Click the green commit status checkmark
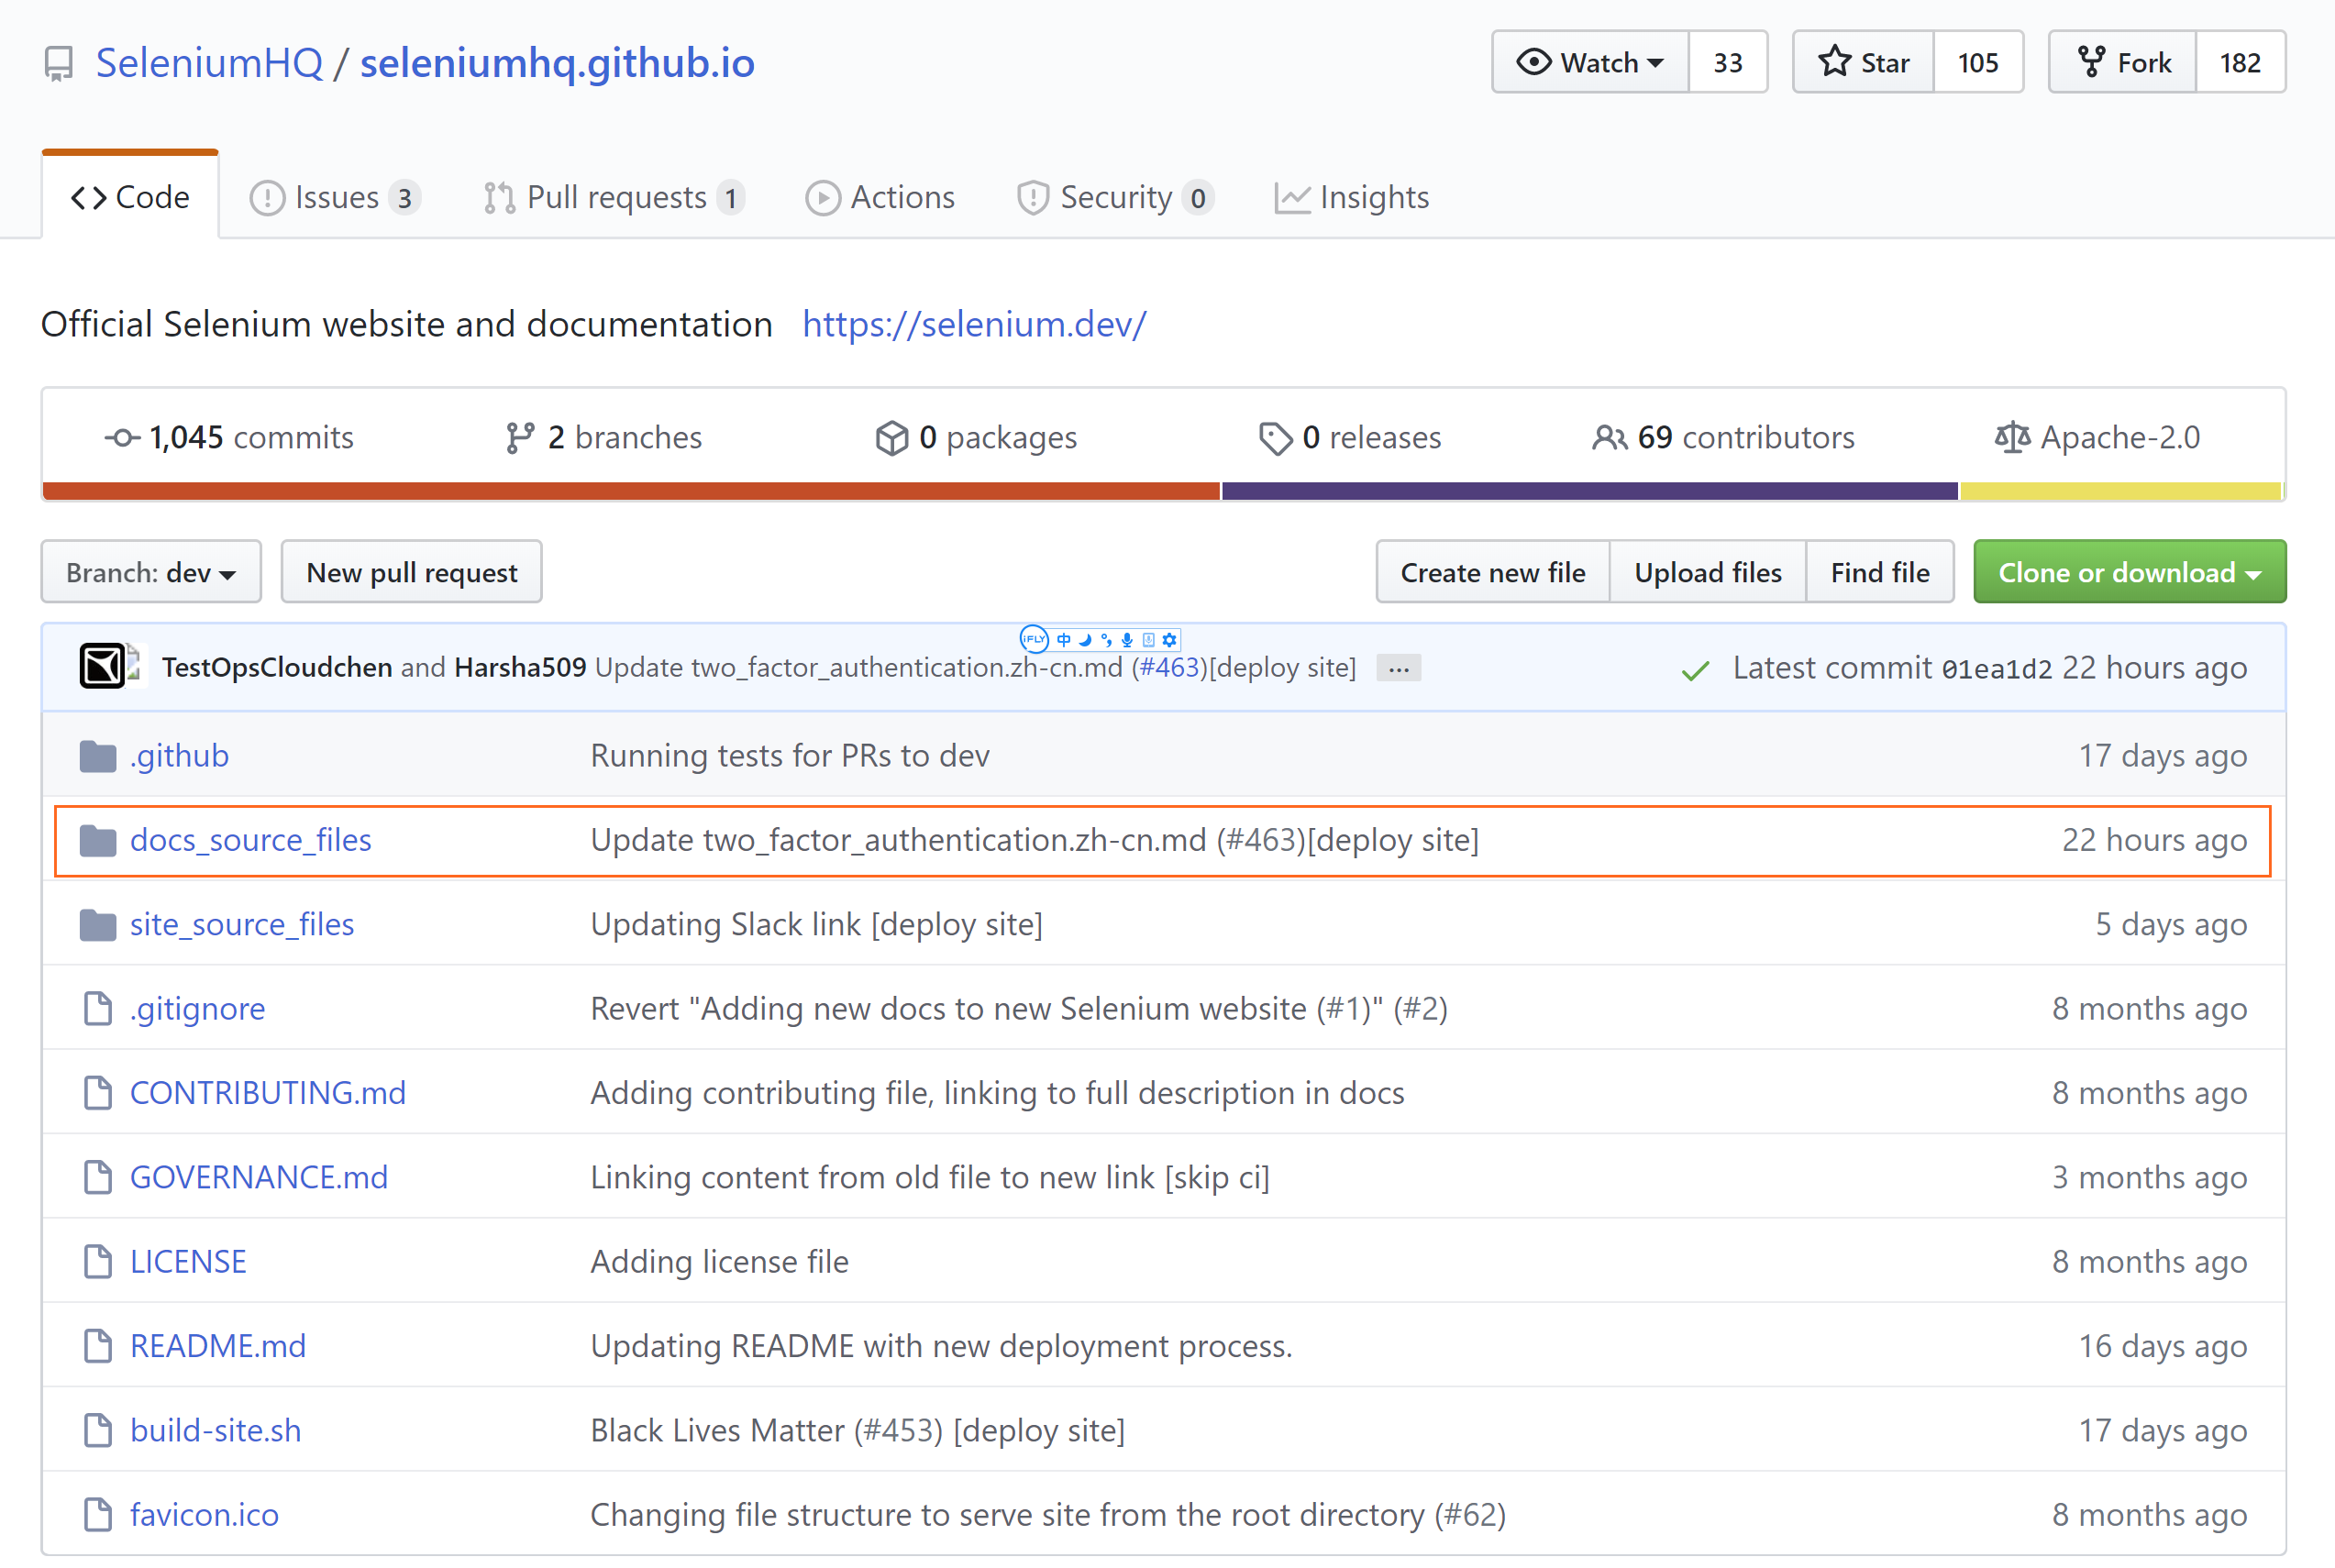Screen dimensions: 2335x1568 [x=1695, y=670]
